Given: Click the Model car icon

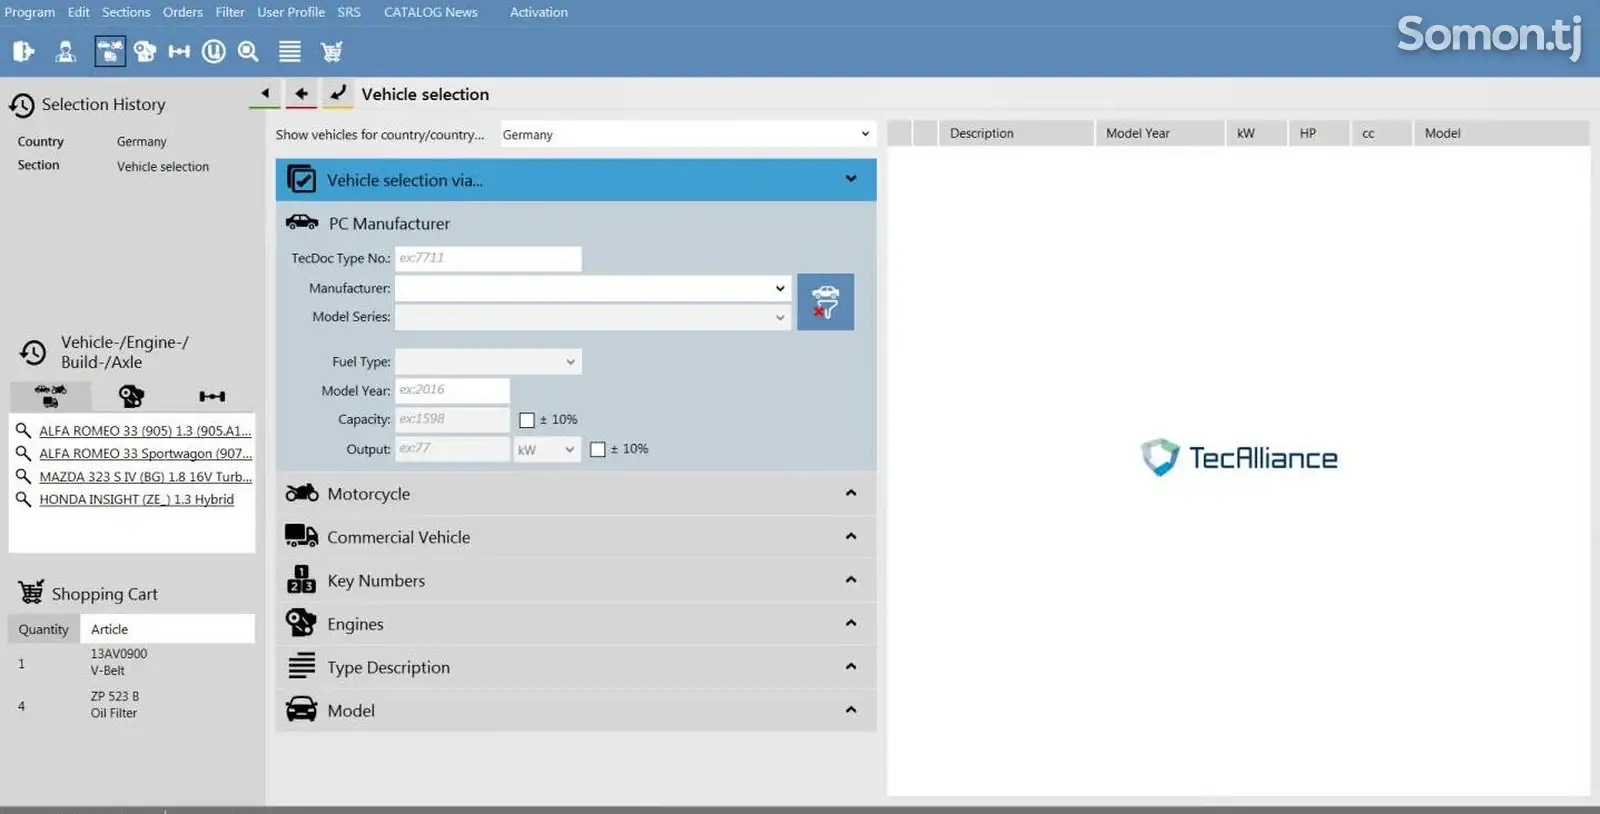Looking at the screenshot, I should [302, 709].
